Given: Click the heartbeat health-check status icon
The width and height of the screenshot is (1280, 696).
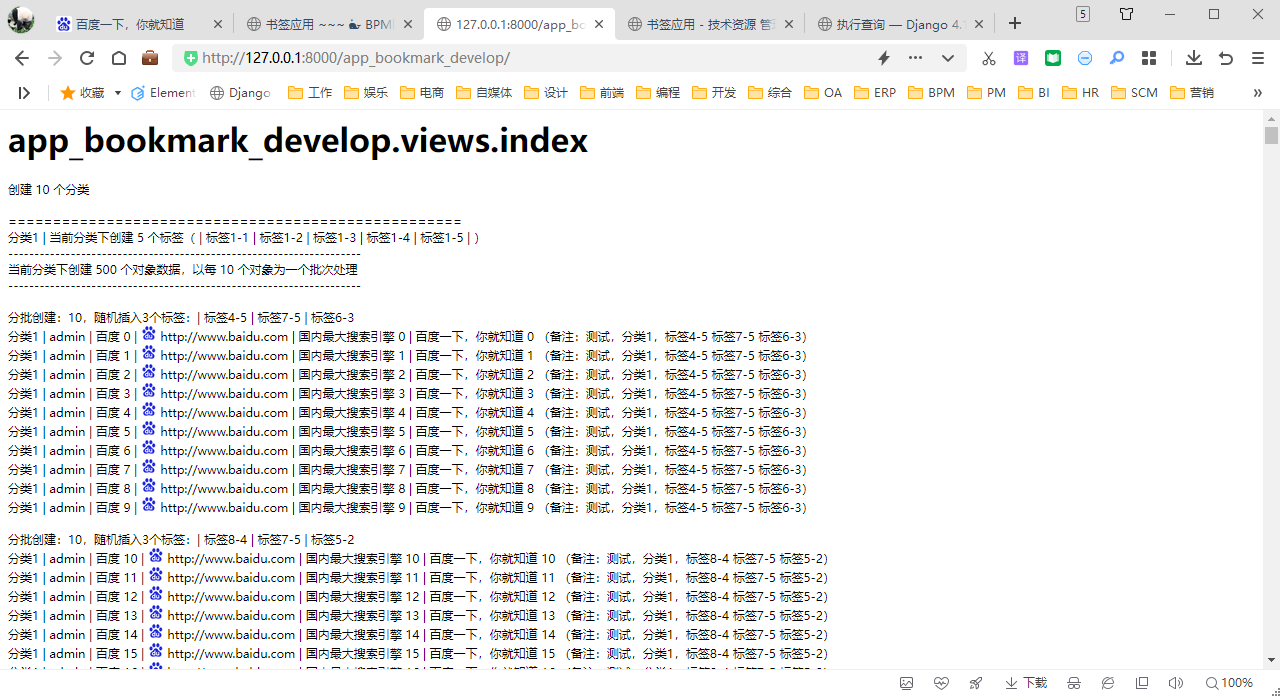Looking at the screenshot, I should coord(941,683).
